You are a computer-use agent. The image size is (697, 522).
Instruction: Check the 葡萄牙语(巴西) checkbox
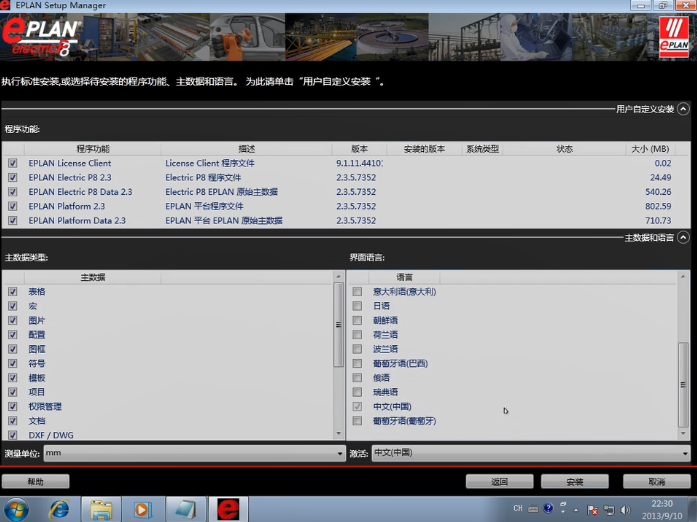click(357, 363)
